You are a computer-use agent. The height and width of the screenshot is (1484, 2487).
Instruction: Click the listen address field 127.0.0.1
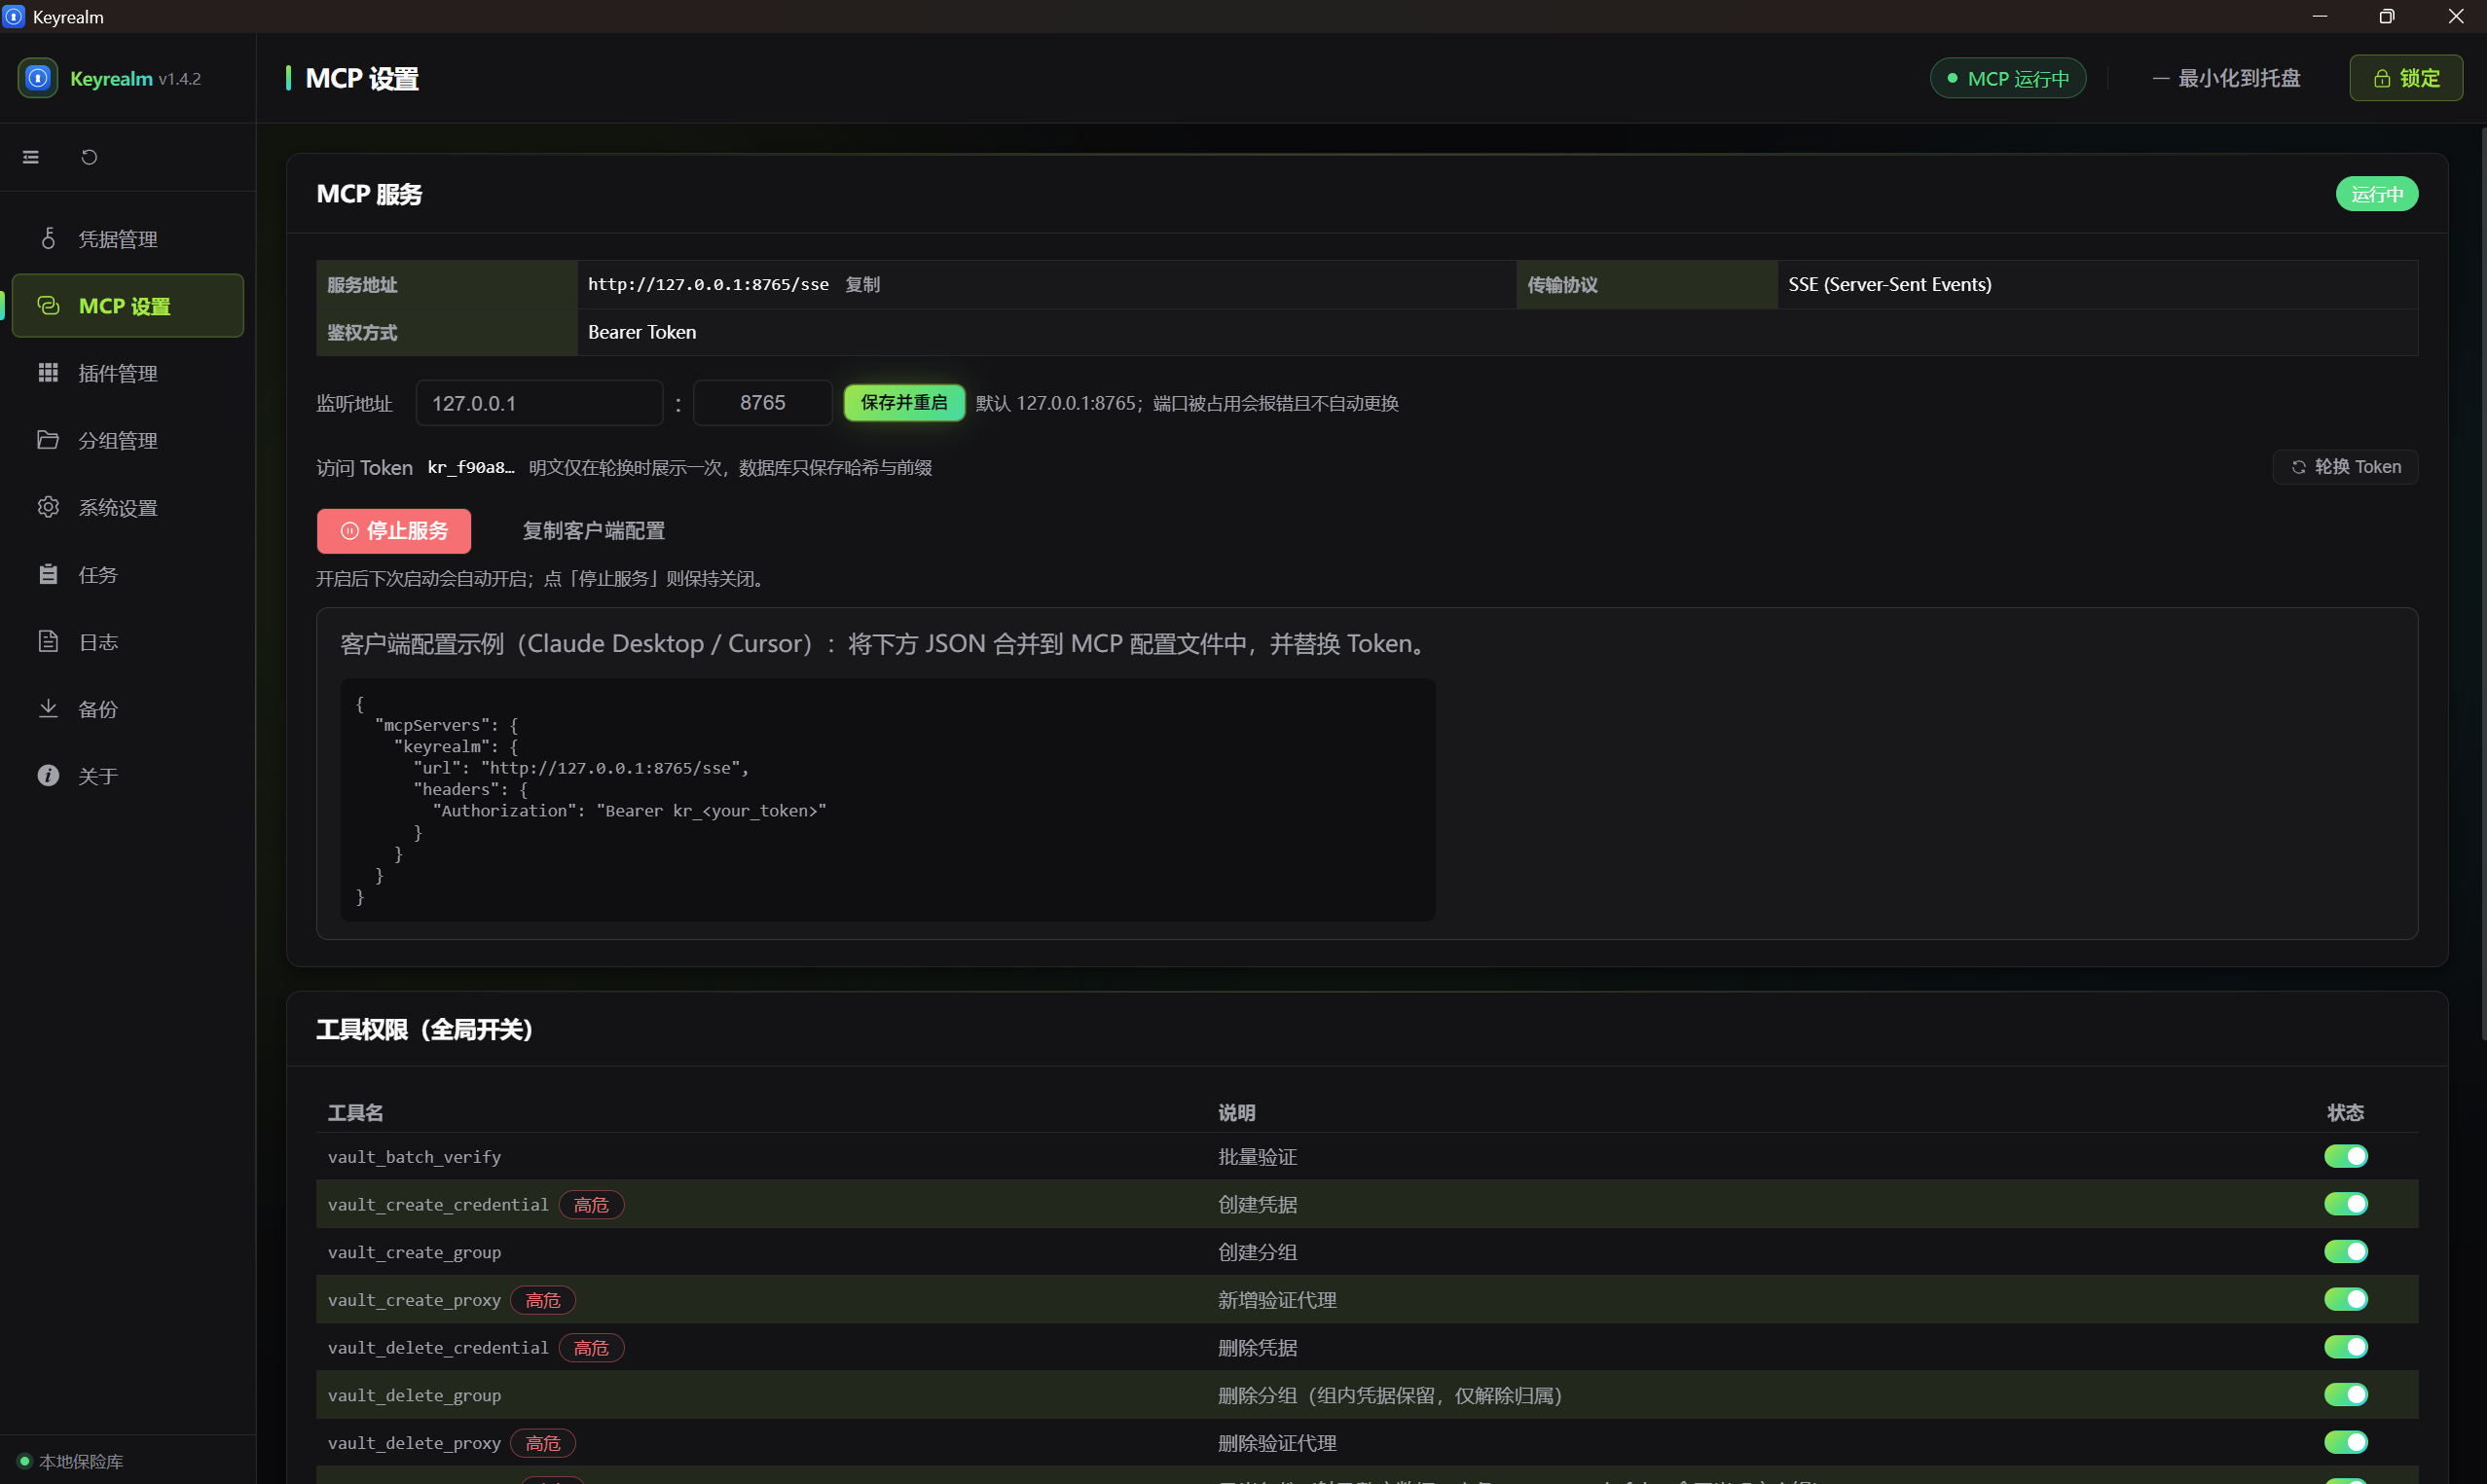pos(539,403)
